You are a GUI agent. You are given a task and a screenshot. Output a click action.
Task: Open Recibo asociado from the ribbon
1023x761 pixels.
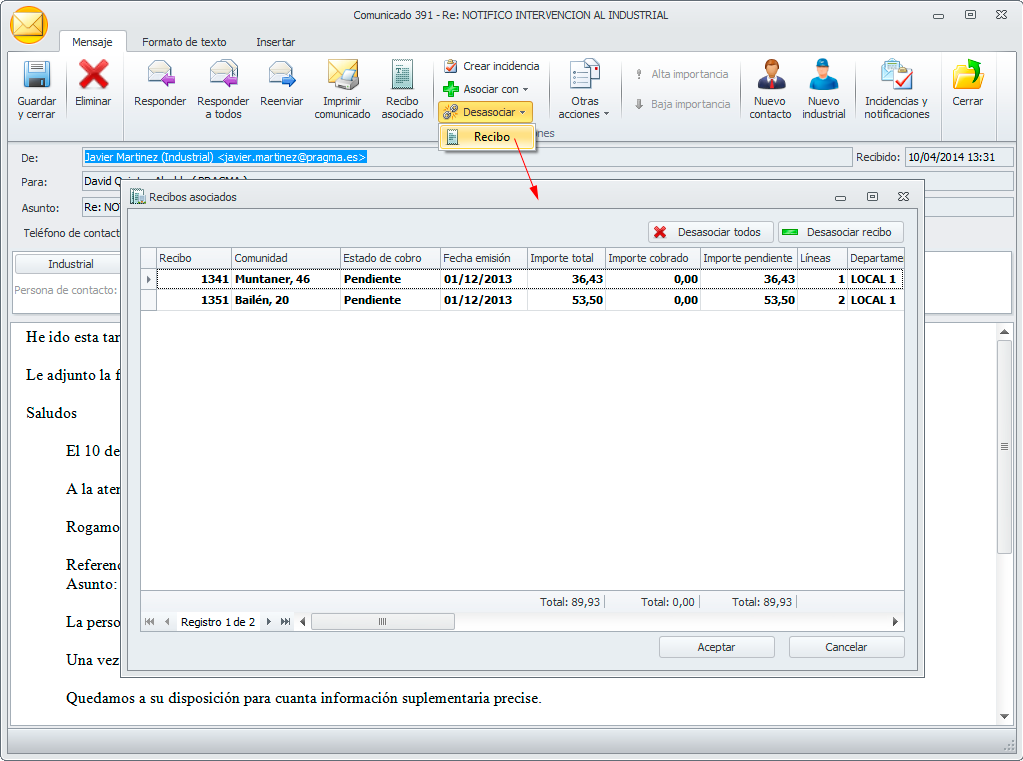tap(402, 76)
